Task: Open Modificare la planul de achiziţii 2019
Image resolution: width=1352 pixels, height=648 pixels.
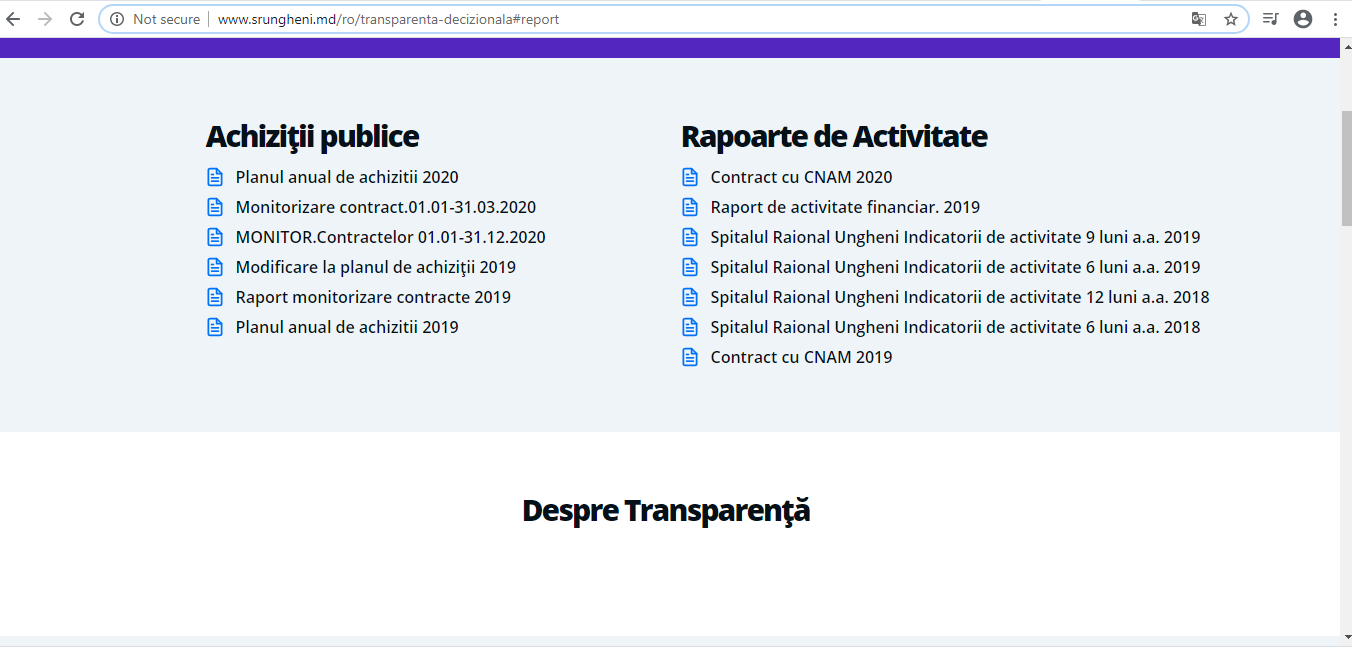Action: pyautogui.click(x=375, y=267)
